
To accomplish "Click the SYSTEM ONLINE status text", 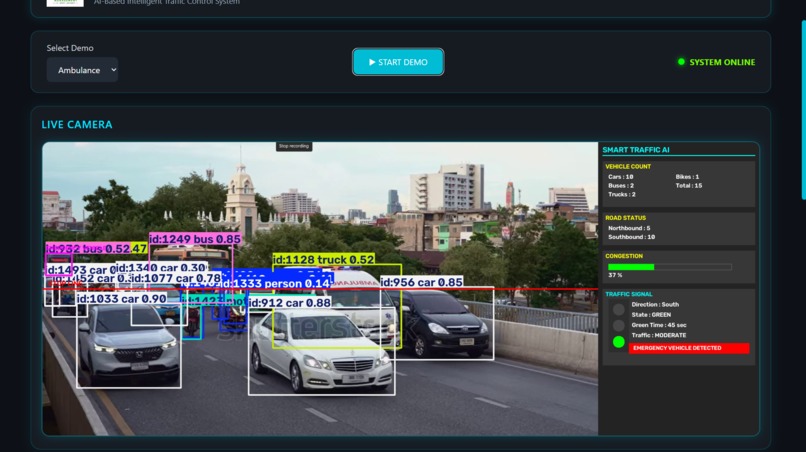I will tap(722, 62).
